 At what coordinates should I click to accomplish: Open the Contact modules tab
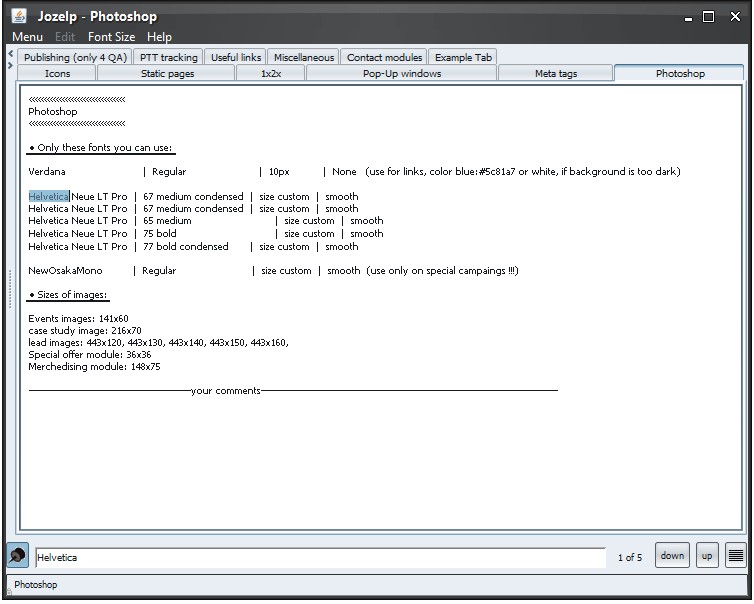(384, 57)
